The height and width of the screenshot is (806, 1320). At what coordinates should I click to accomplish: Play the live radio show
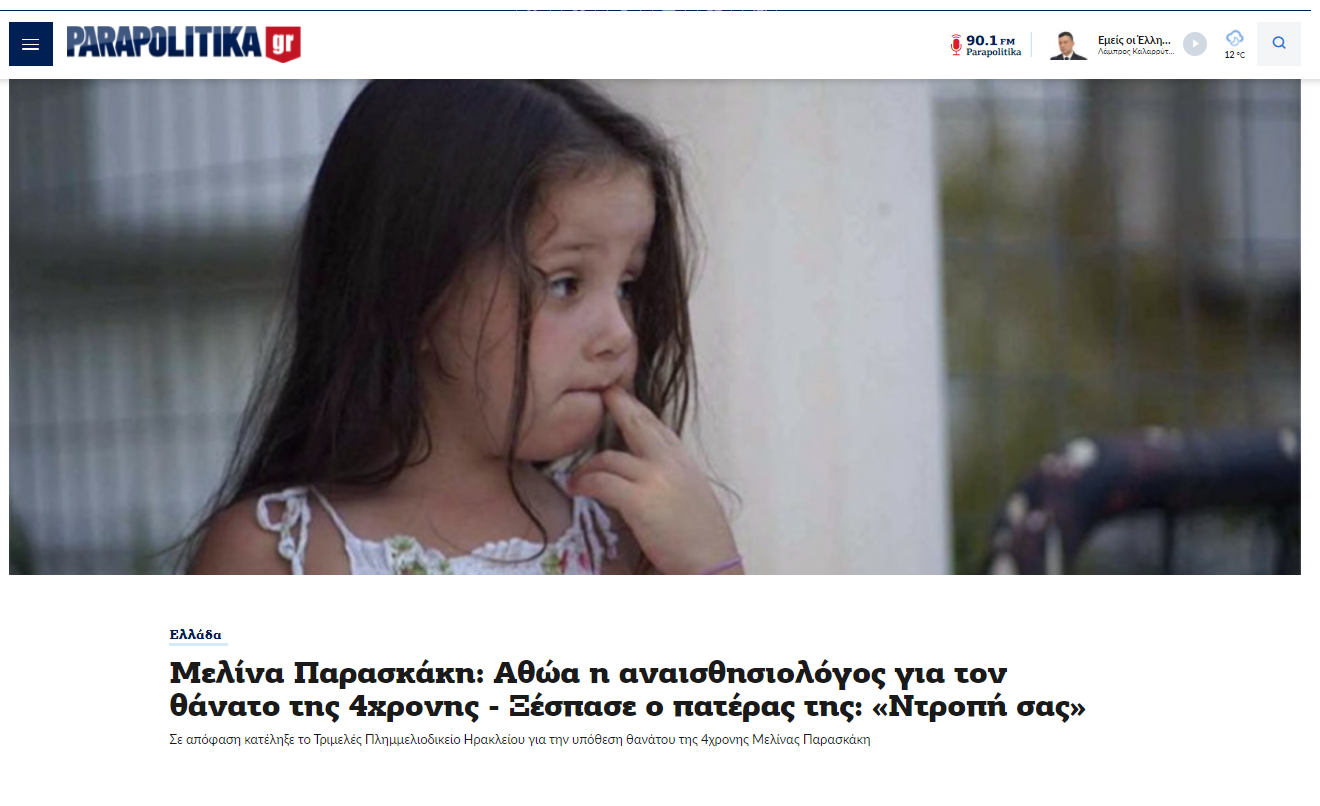[1195, 44]
